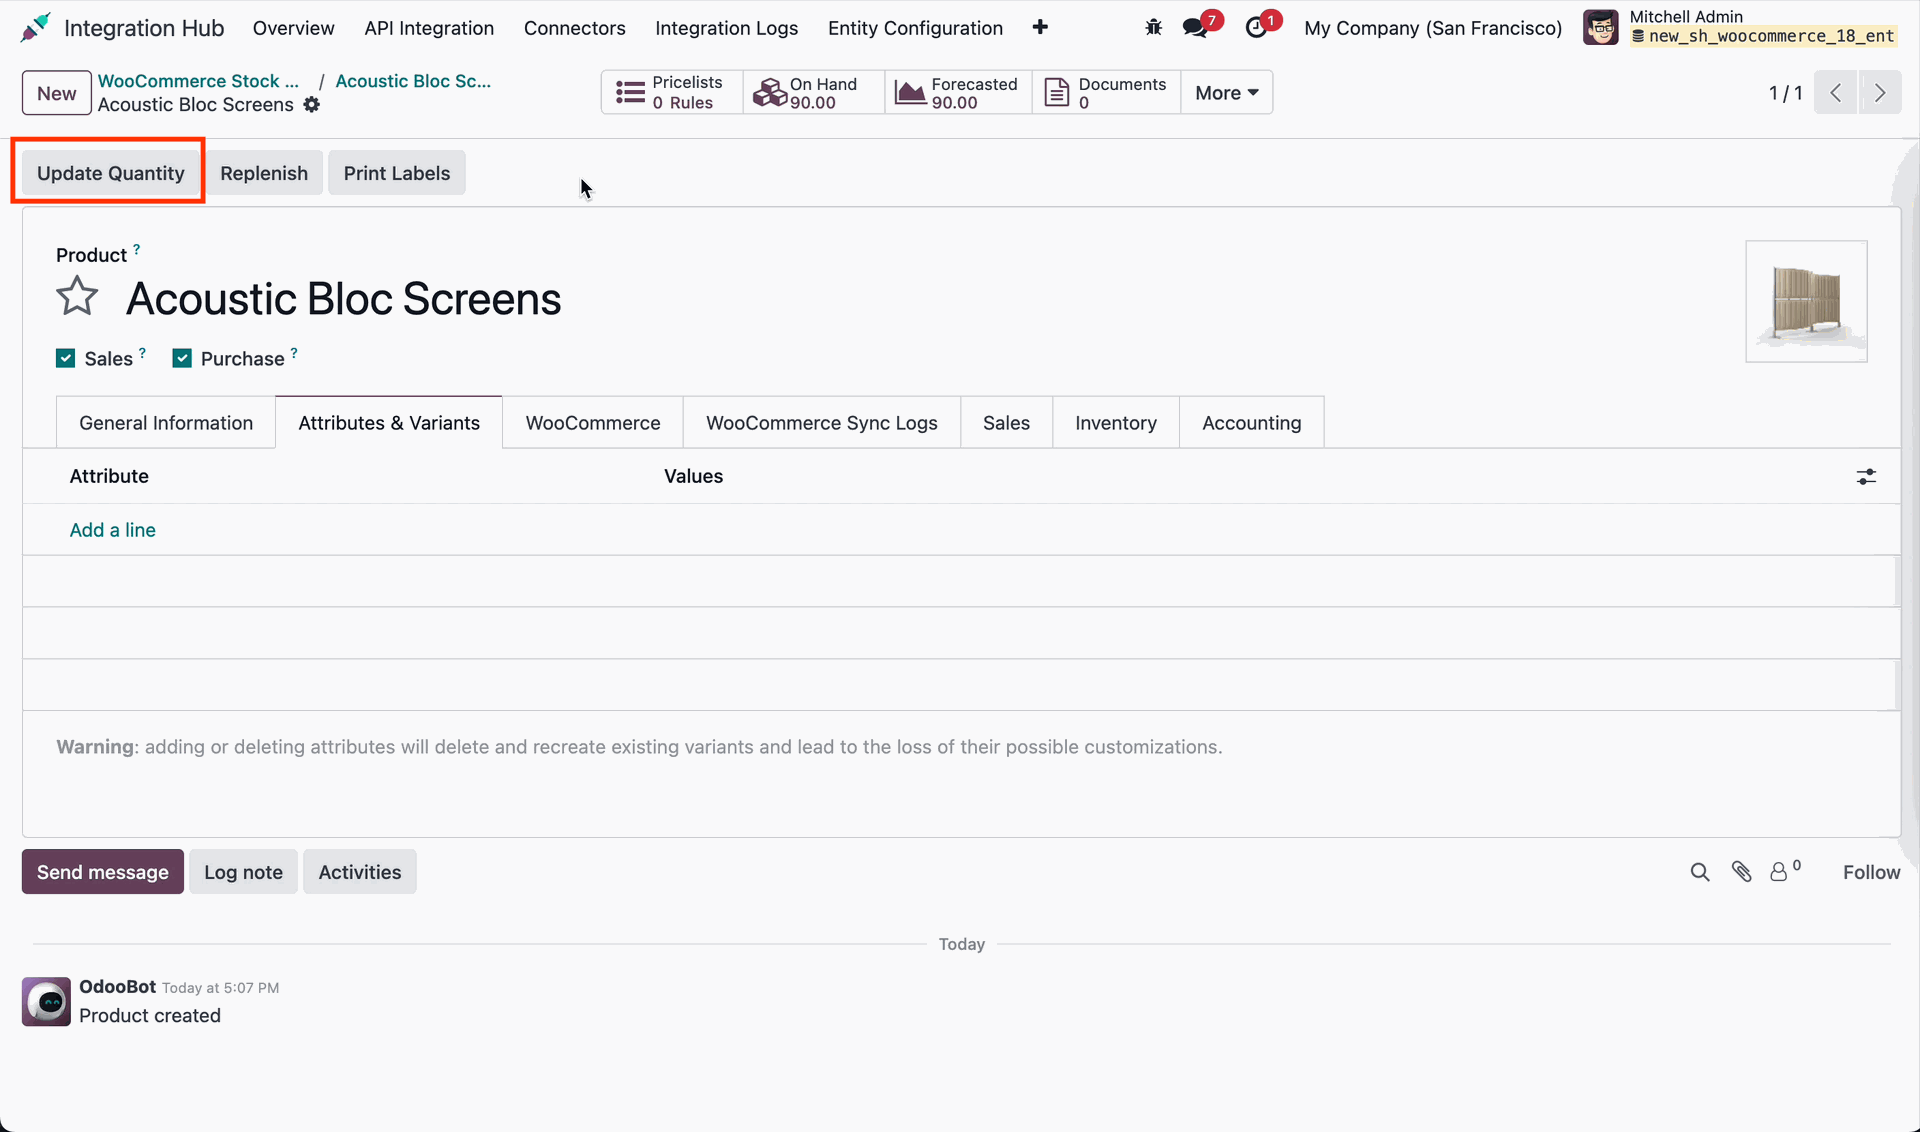This screenshot has height=1132, width=1920.
Task: Open Forecasted 90.00 stat button
Action: pyautogui.click(x=958, y=93)
